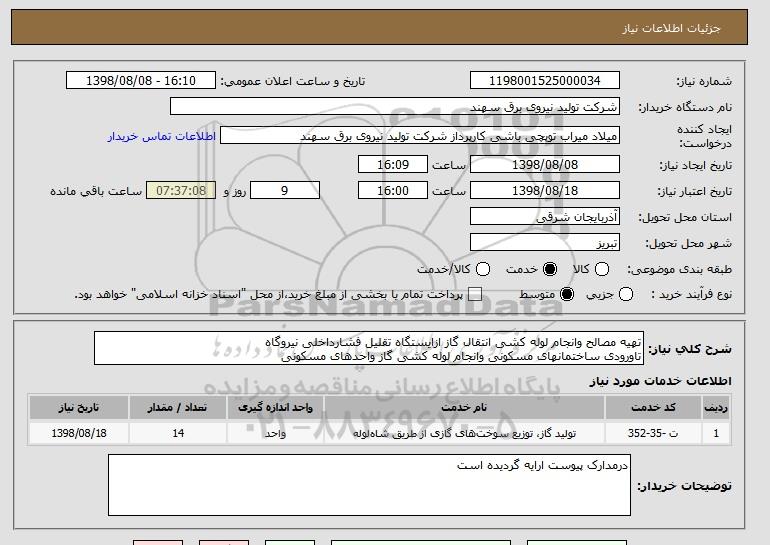The image size is (770, 545).
Task: Click the buyer organization name field
Action: point(395,107)
